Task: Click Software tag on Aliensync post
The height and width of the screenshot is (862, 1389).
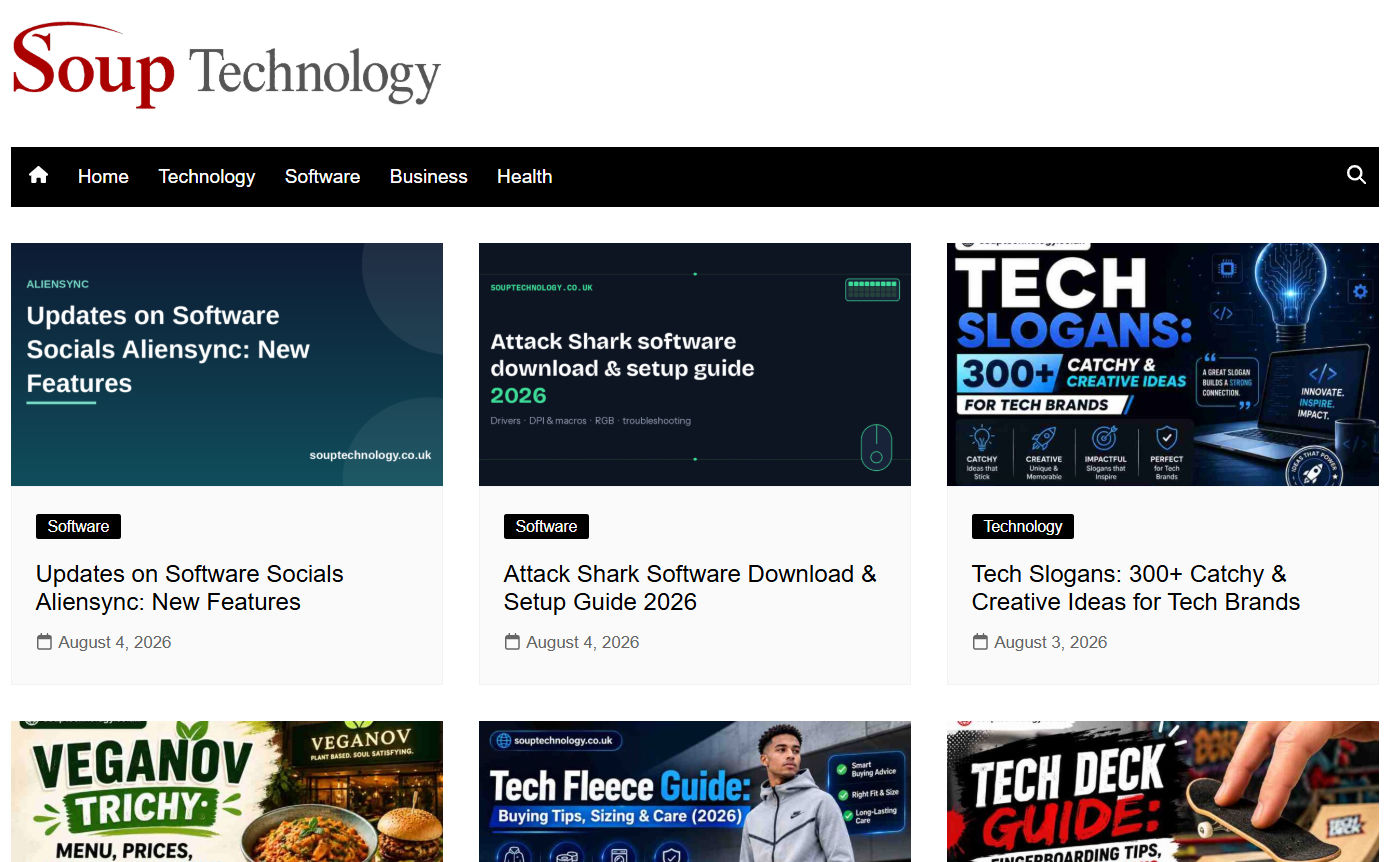Action: click(78, 527)
